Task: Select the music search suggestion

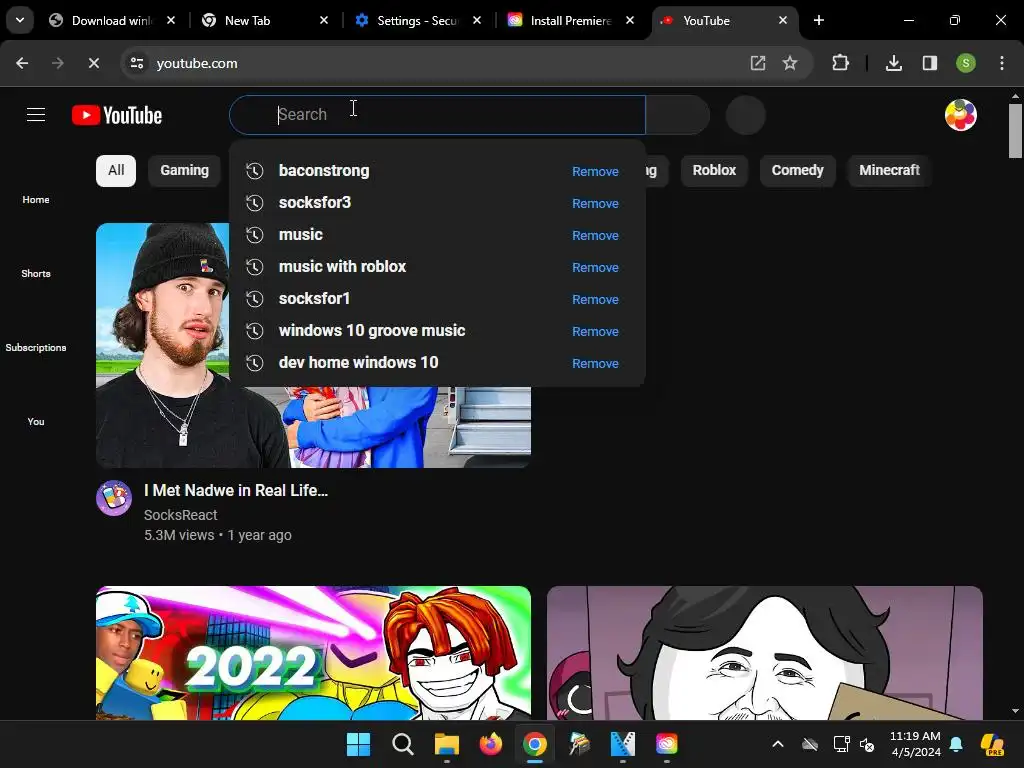Action: coord(437,234)
